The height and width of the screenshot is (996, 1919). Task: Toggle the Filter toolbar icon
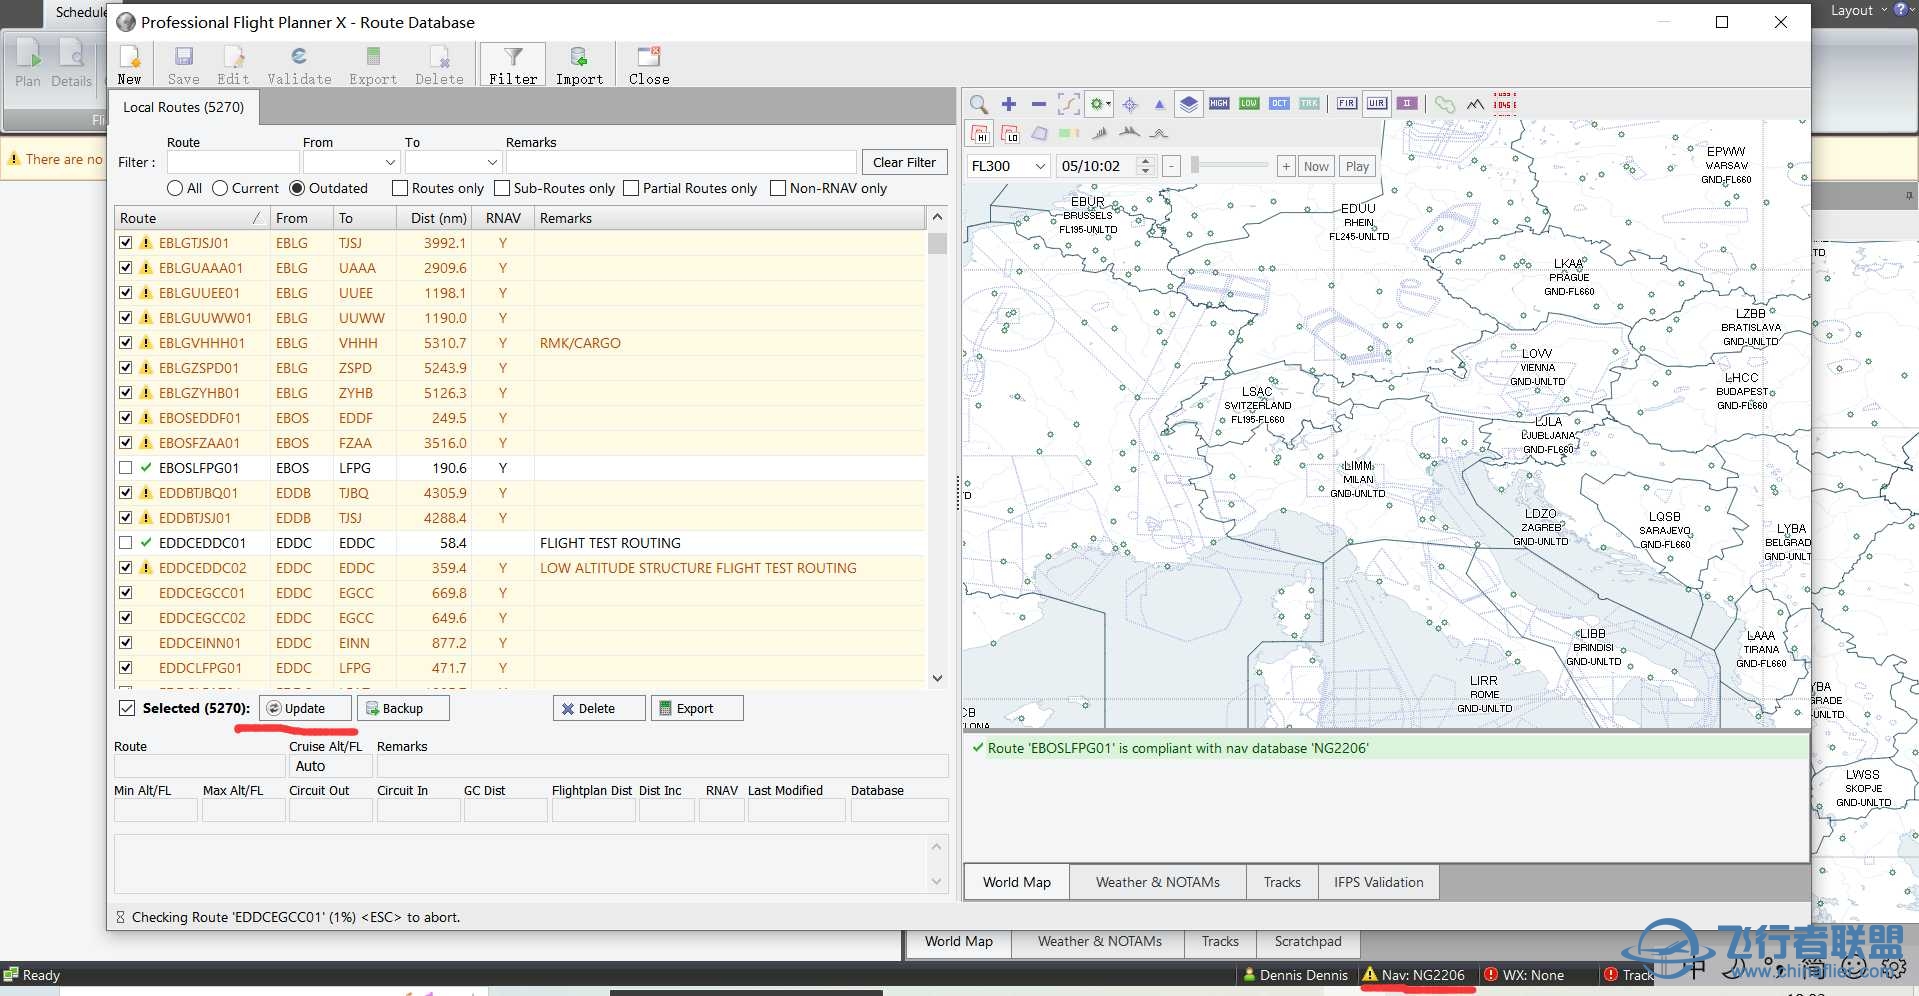[x=513, y=65]
